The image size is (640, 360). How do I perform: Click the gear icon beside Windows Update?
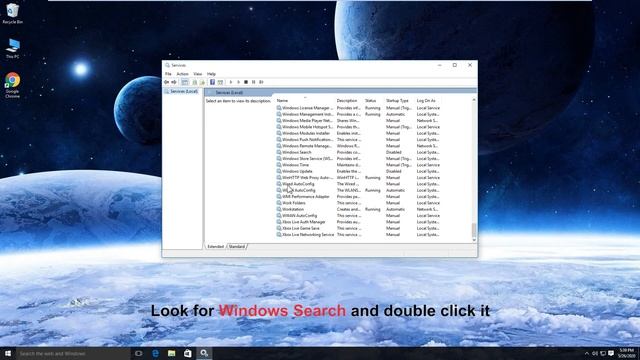pyautogui.click(x=279, y=171)
